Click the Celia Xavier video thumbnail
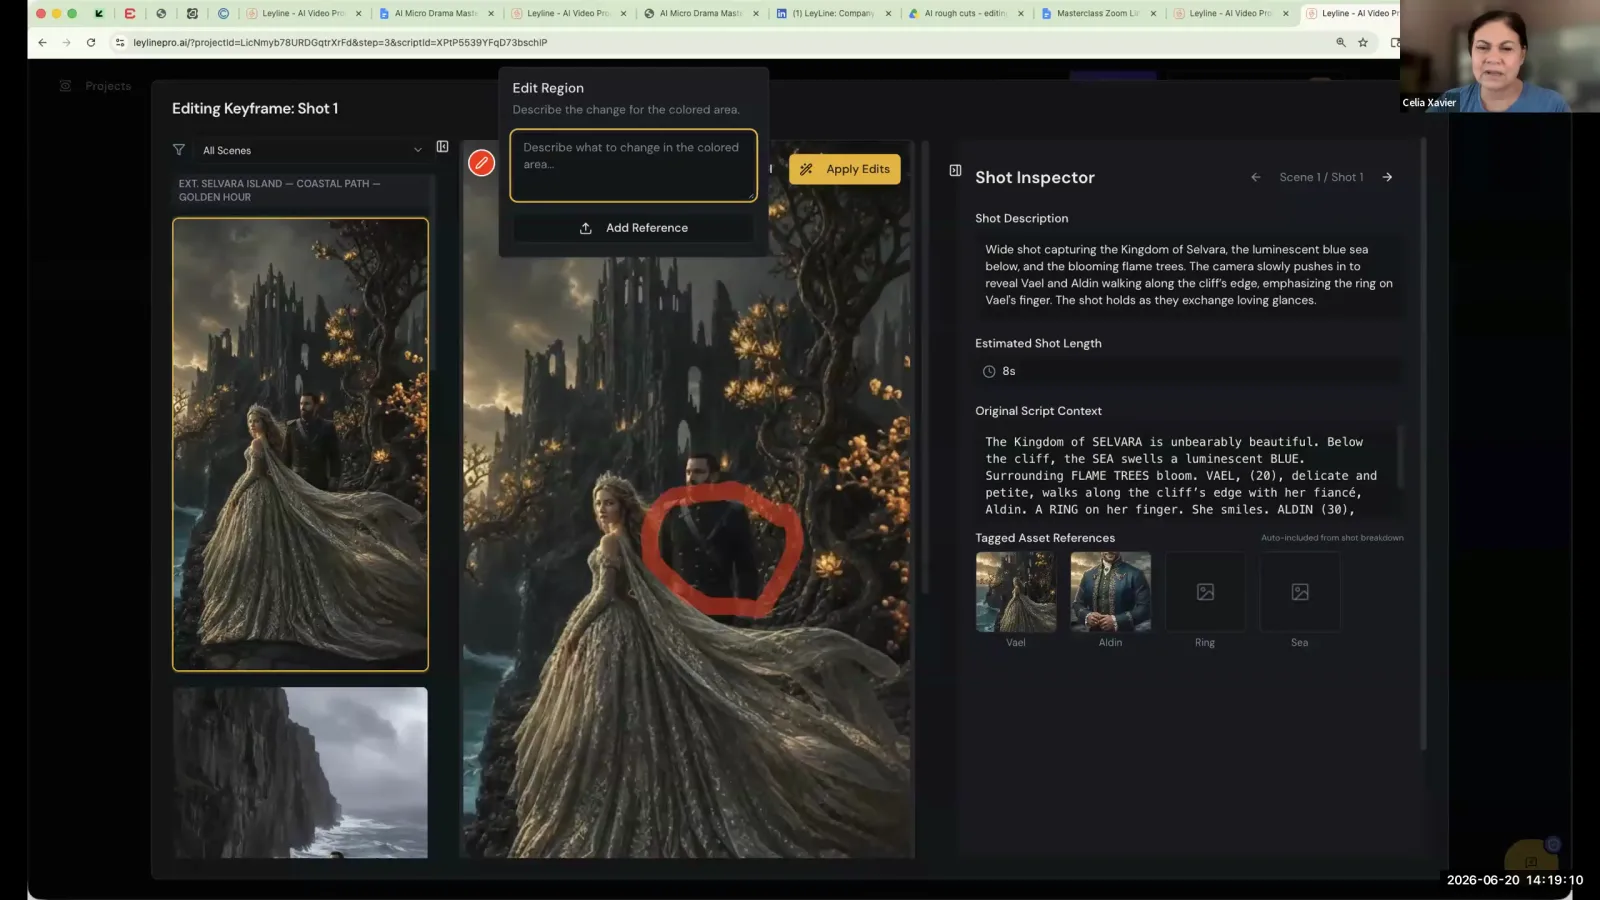 coord(1500,56)
